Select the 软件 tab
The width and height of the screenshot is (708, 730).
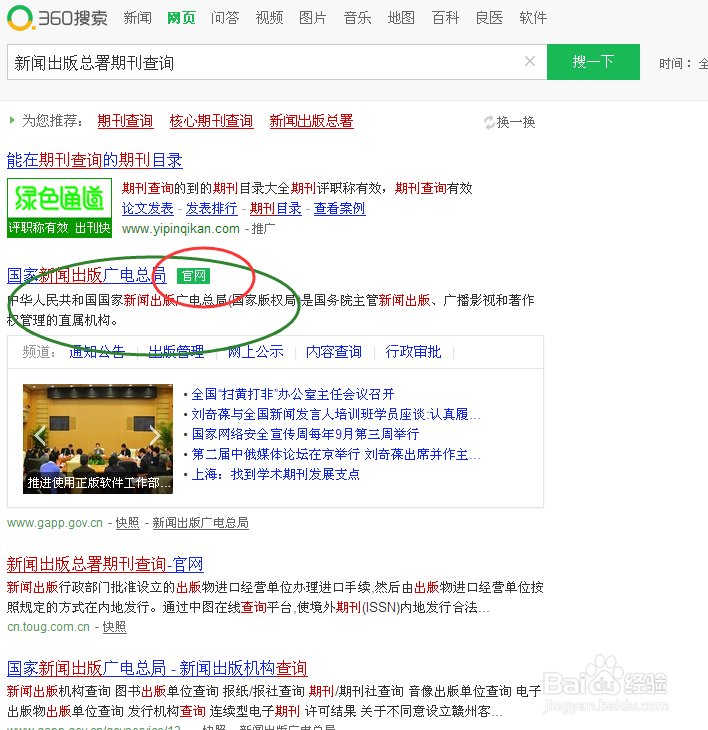point(533,18)
